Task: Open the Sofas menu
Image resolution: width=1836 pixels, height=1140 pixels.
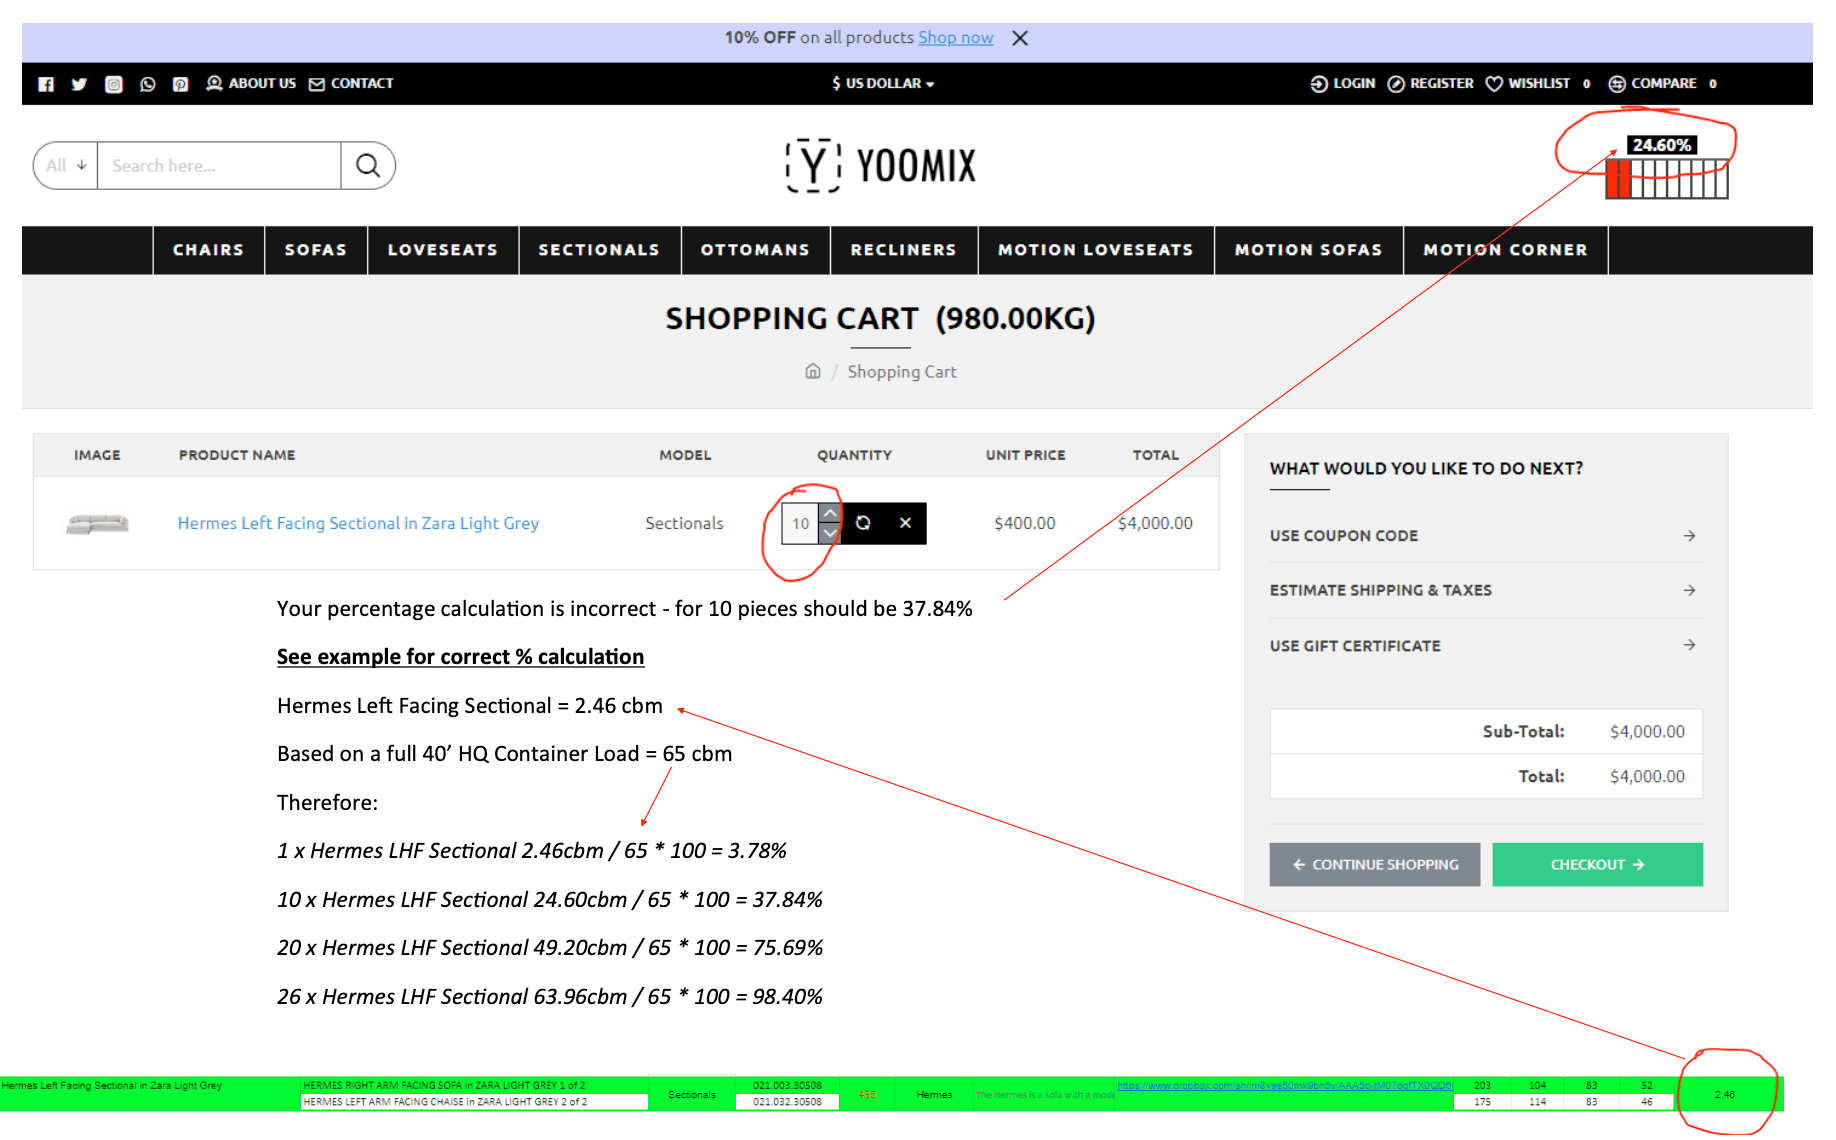Action: click(x=316, y=250)
